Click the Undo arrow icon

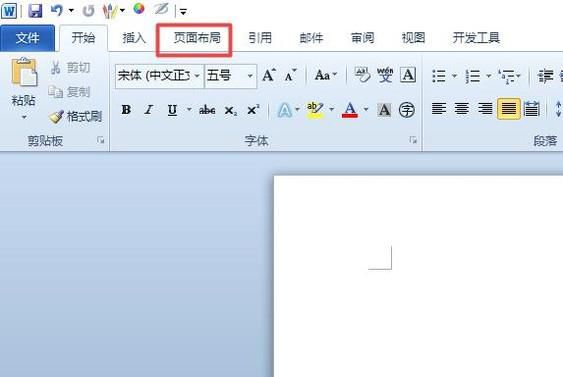(57, 10)
